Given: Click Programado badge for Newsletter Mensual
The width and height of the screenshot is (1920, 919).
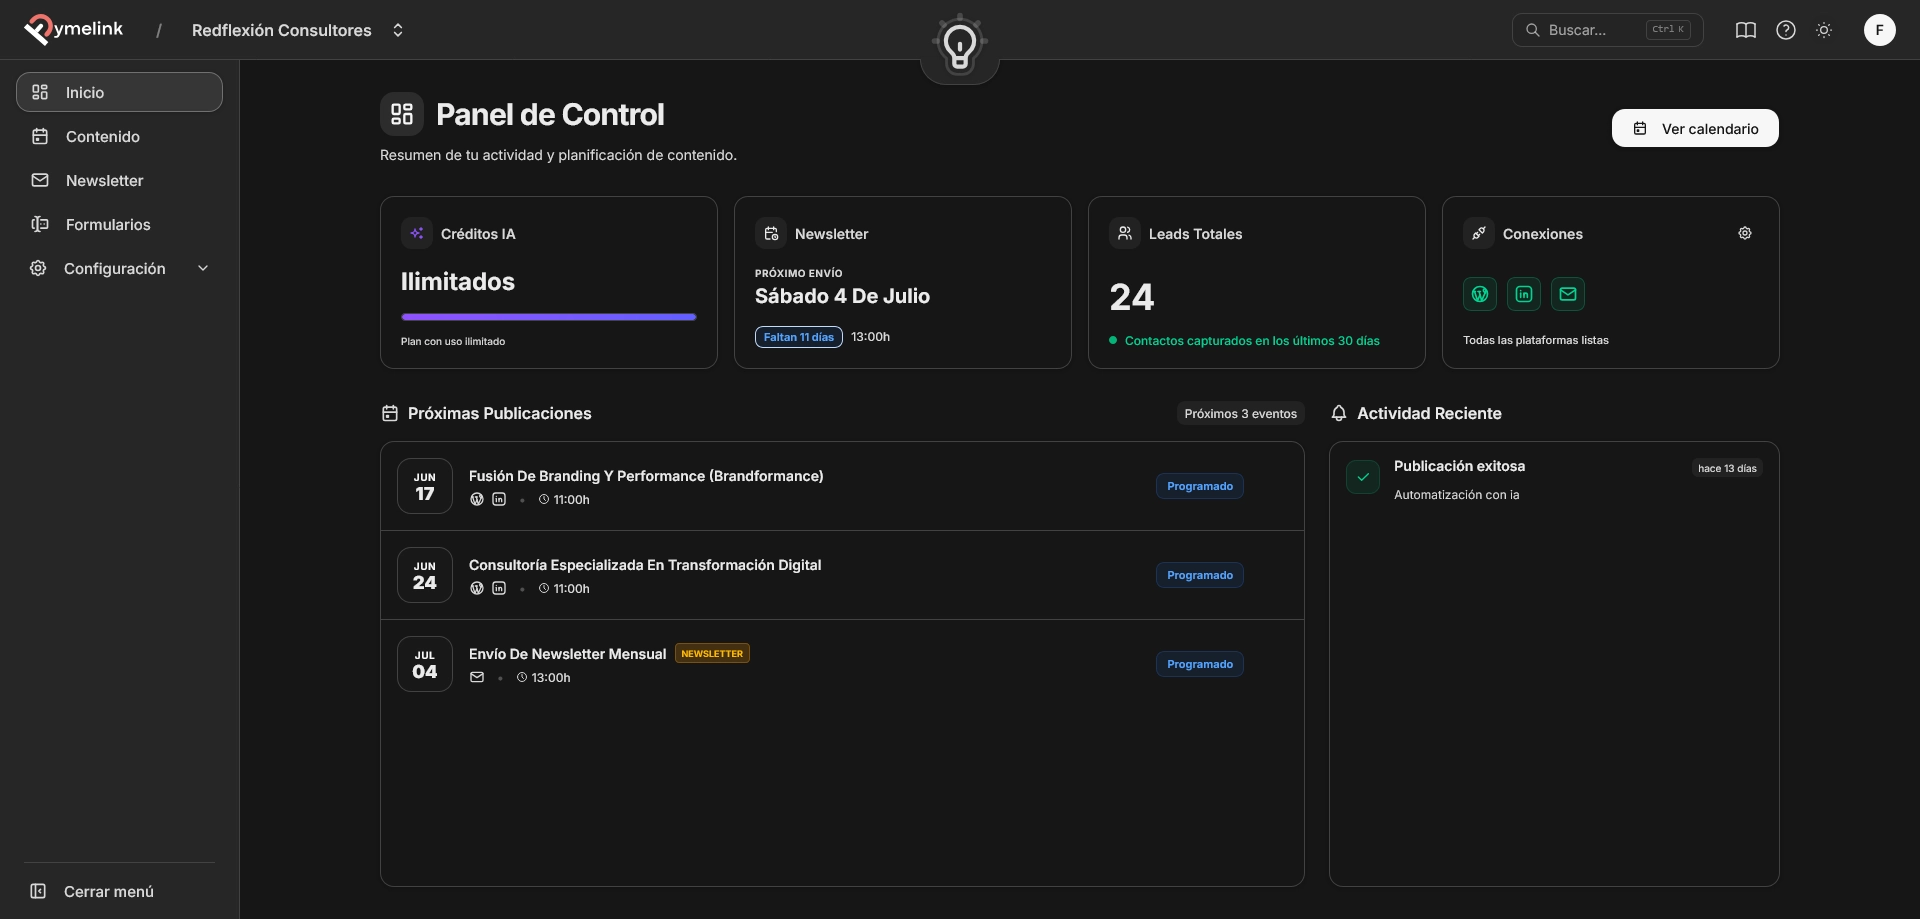Looking at the screenshot, I should tap(1200, 664).
